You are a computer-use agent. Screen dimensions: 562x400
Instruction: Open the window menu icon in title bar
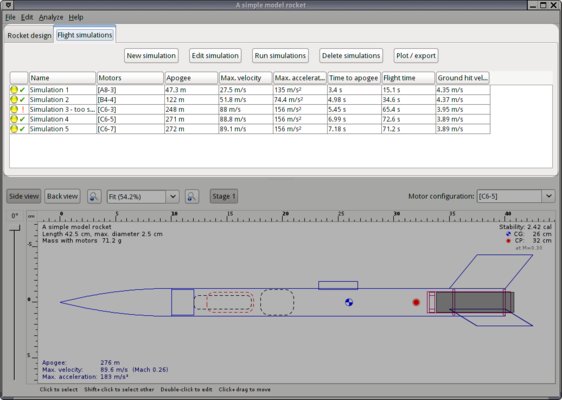pos(8,5)
